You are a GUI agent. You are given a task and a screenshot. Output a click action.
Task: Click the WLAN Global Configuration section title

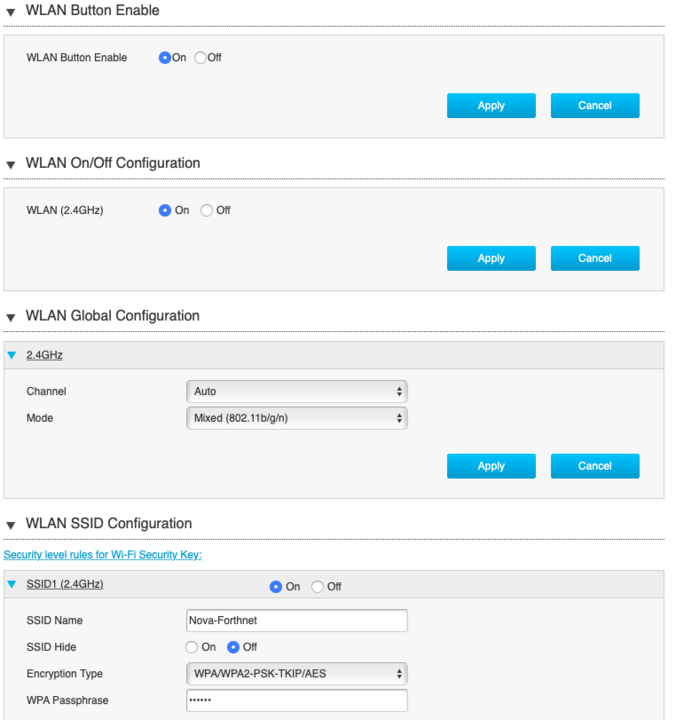pos(113,315)
